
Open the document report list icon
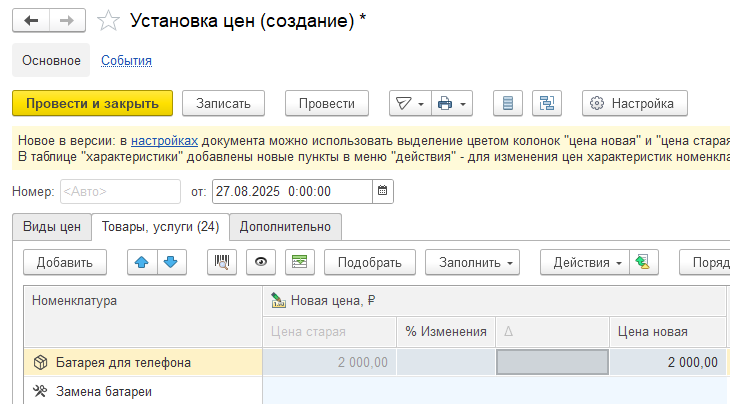pyautogui.click(x=508, y=103)
